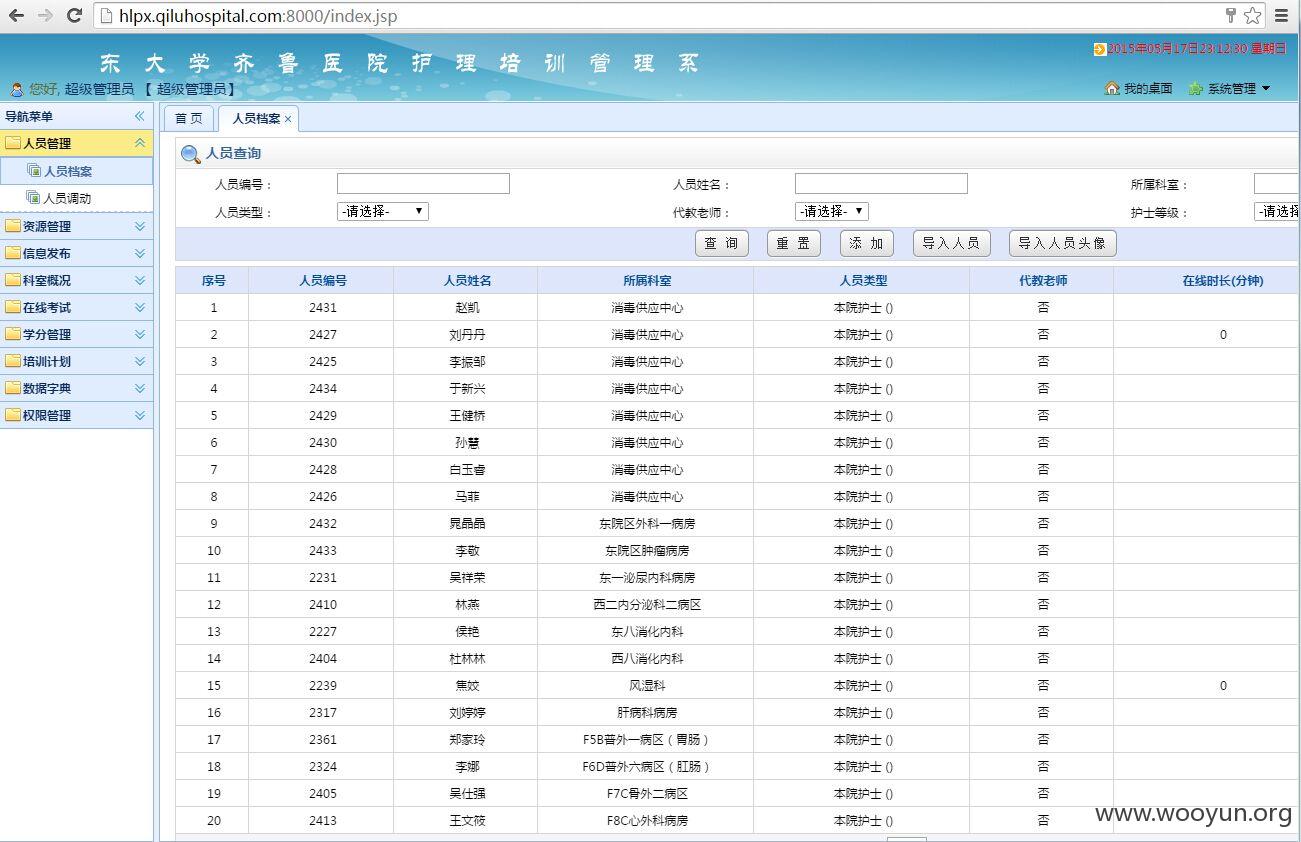The height and width of the screenshot is (842, 1301).
Task: Click the browser forward arrow
Action: point(45,15)
